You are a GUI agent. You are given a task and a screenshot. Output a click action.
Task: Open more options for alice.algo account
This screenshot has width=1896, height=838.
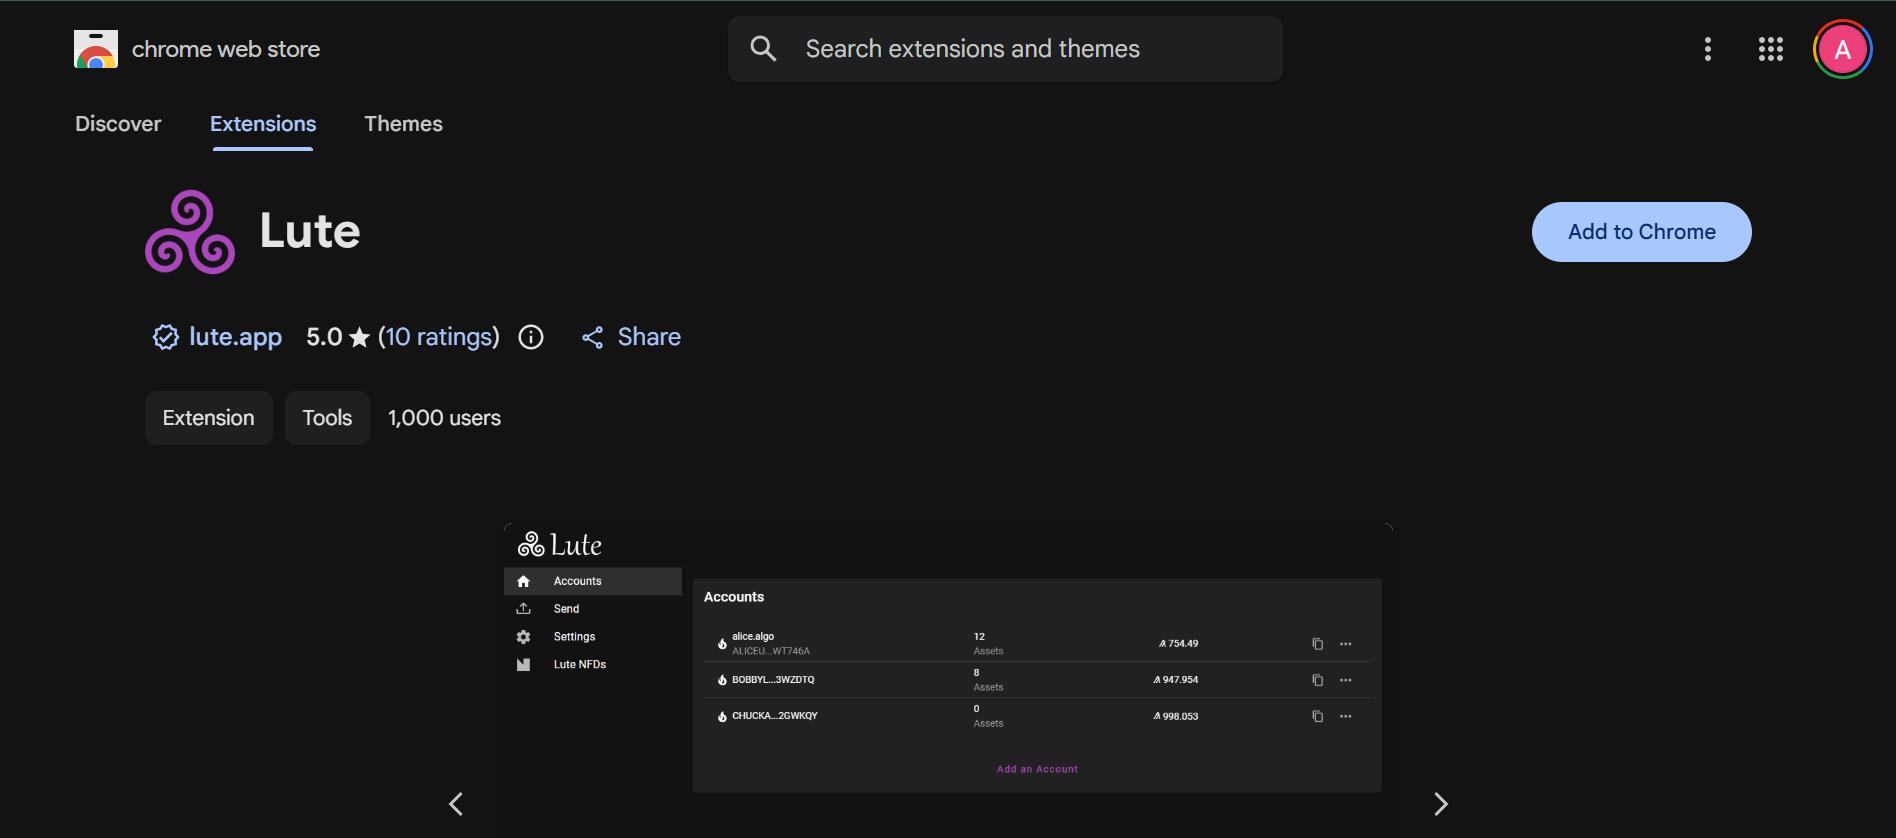(1346, 644)
